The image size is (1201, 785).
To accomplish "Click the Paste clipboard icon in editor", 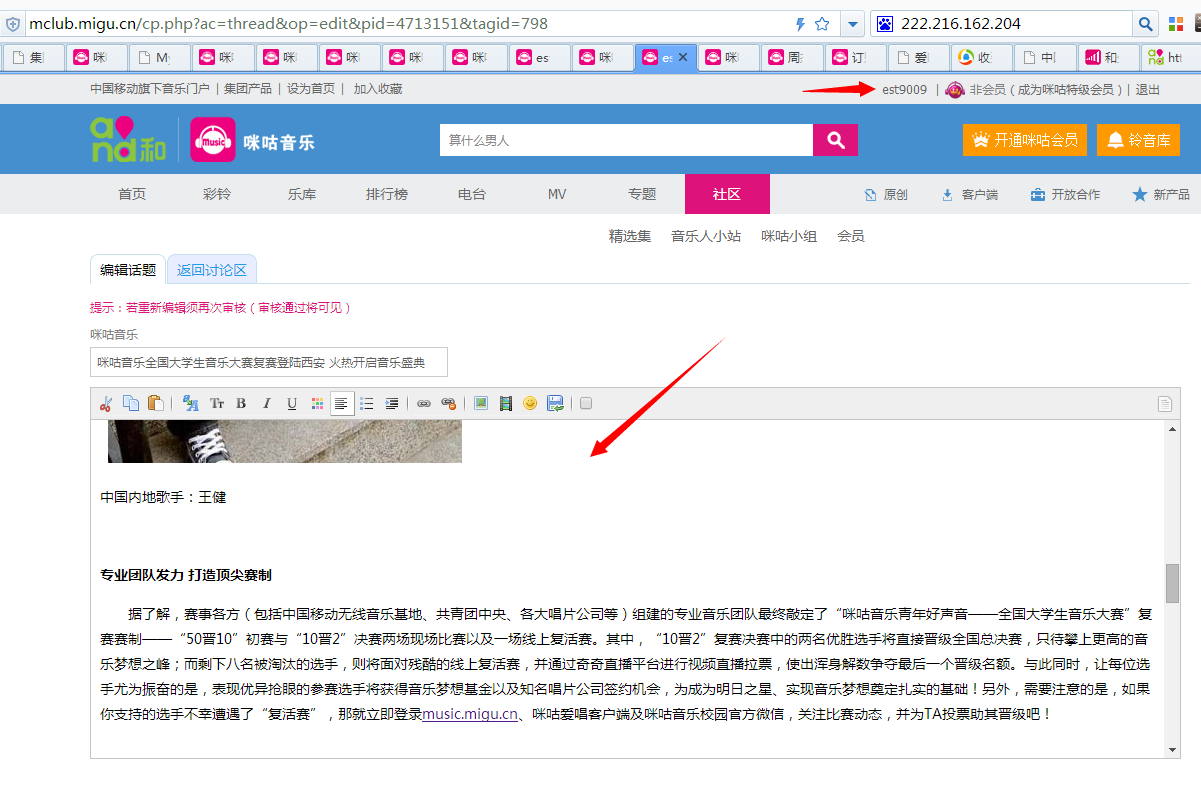I will tap(156, 403).
